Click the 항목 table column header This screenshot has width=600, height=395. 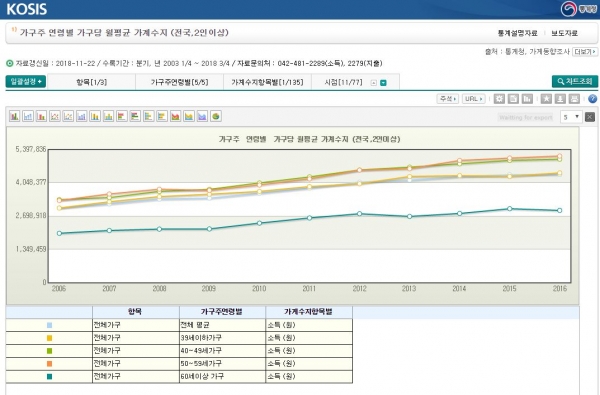pyautogui.click(x=135, y=312)
